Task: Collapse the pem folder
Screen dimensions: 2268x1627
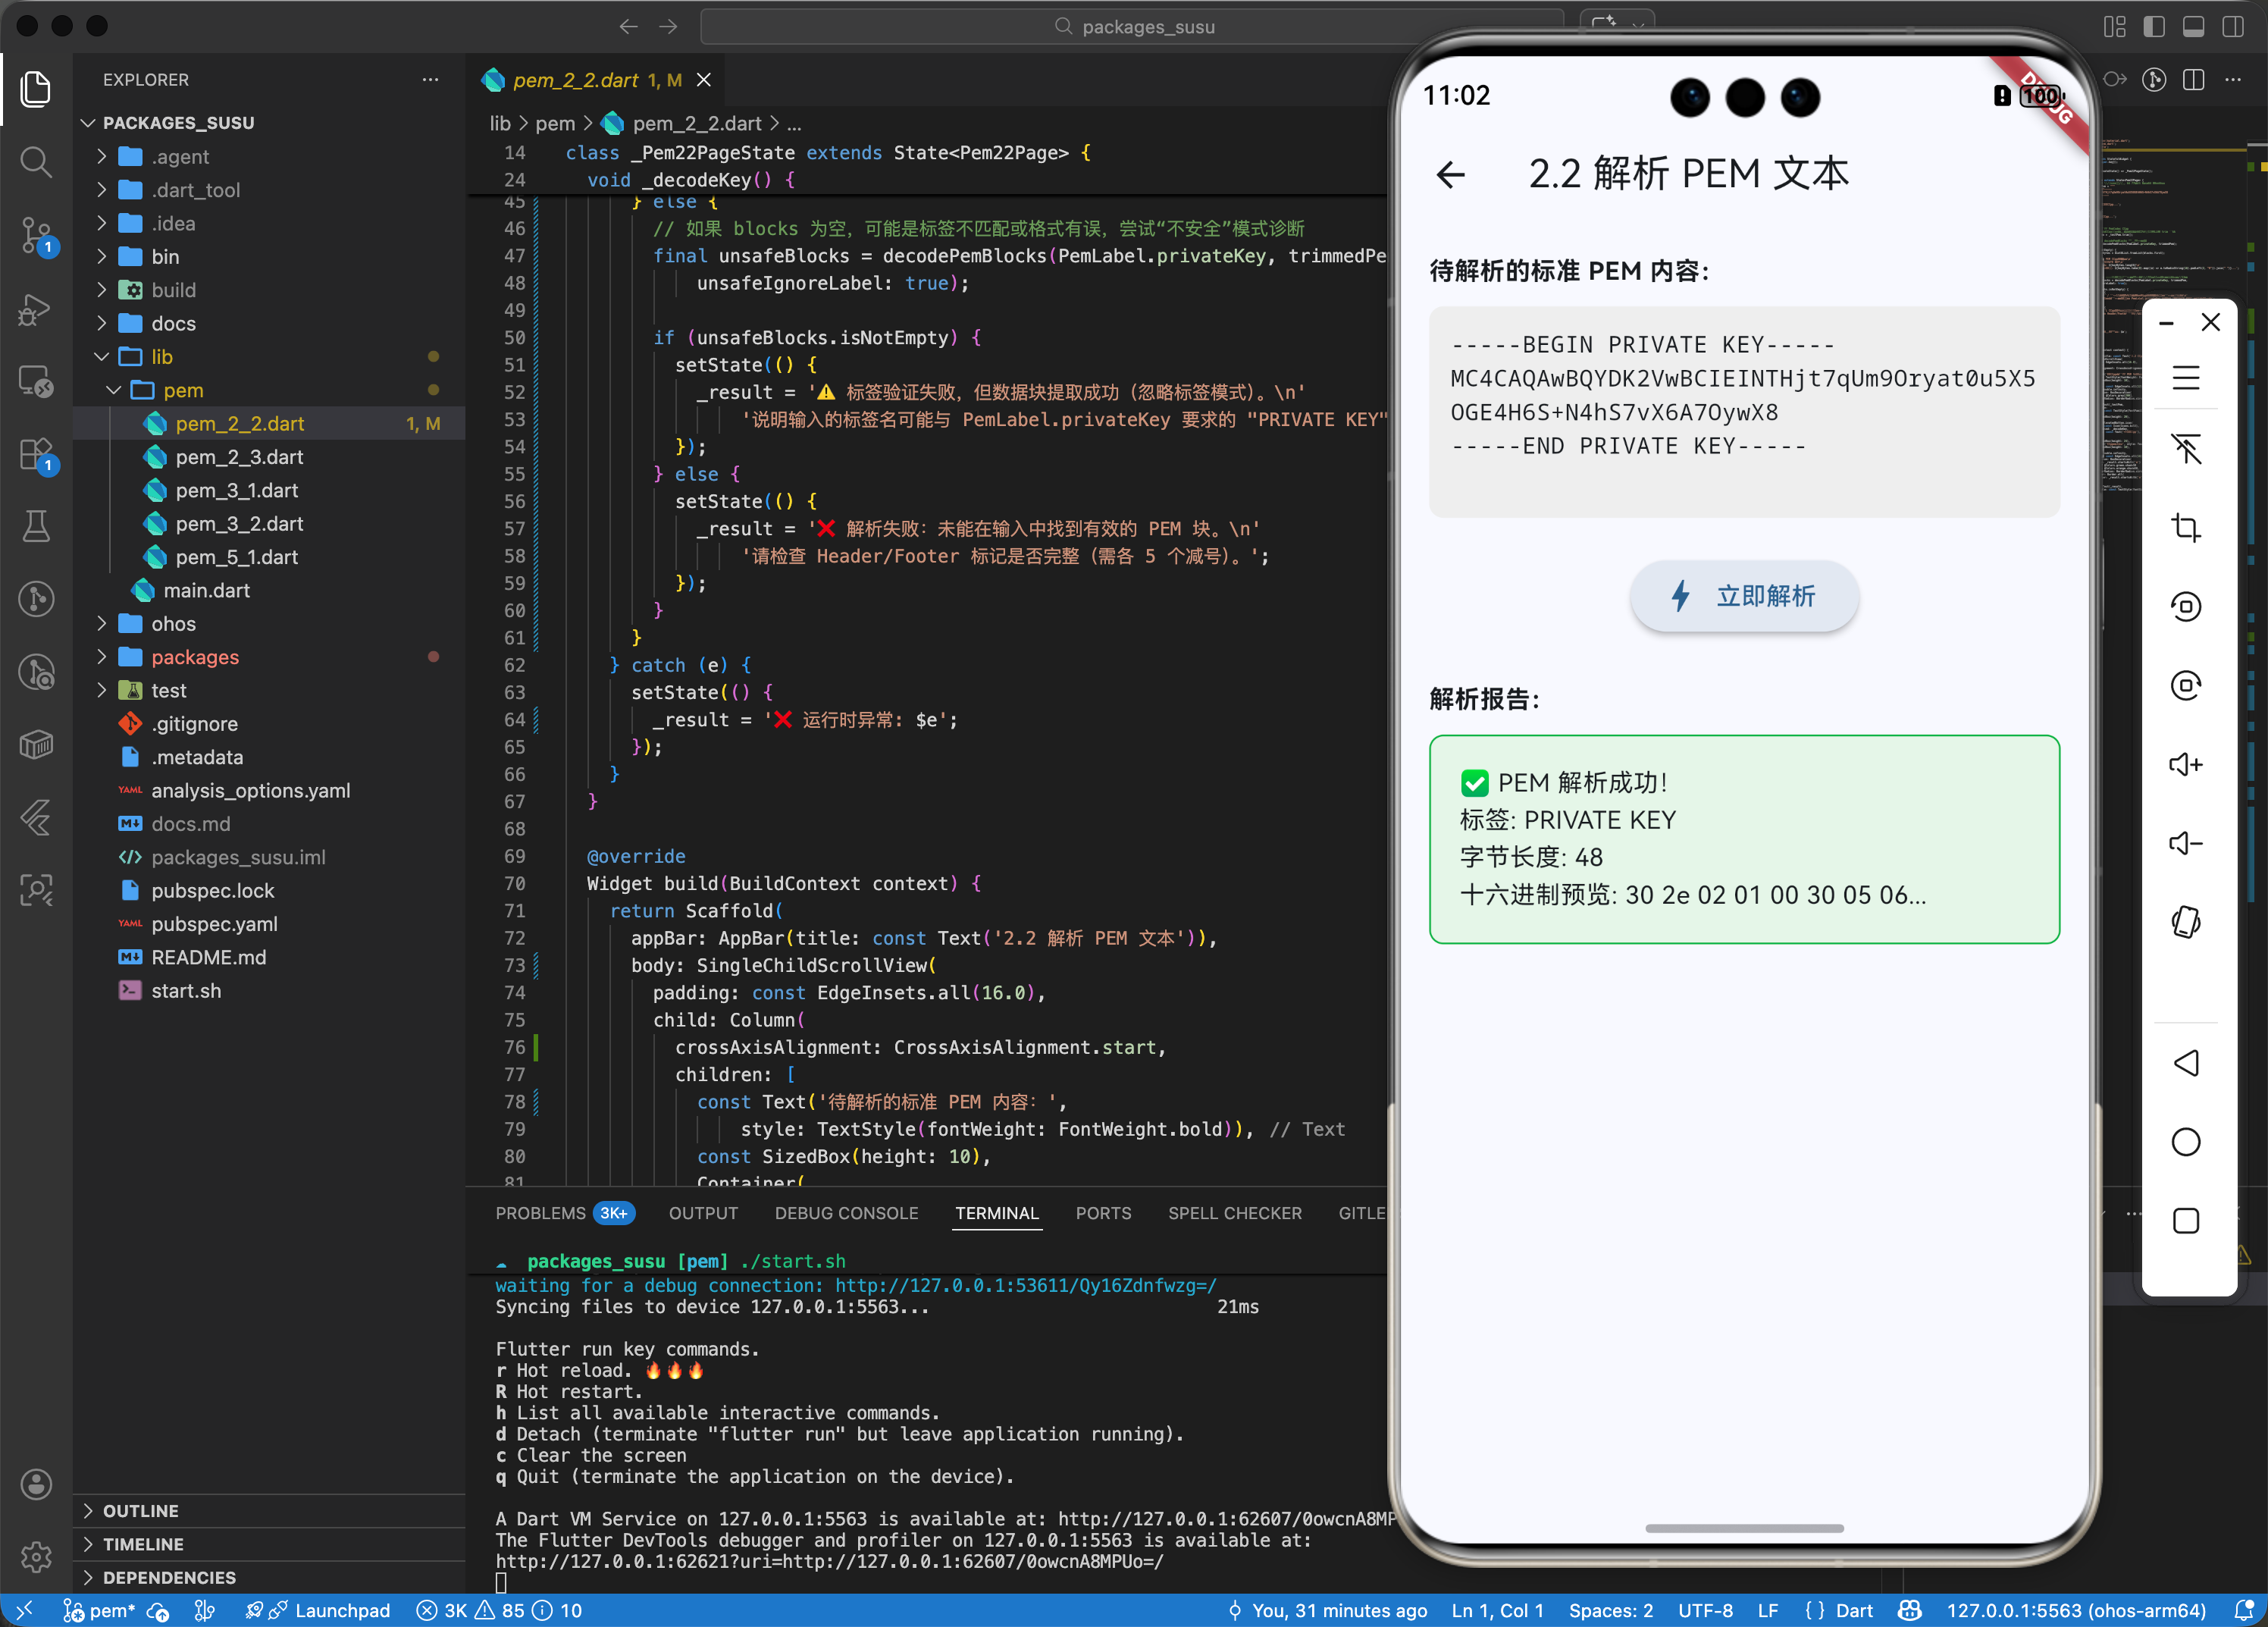Action: (x=182, y=390)
